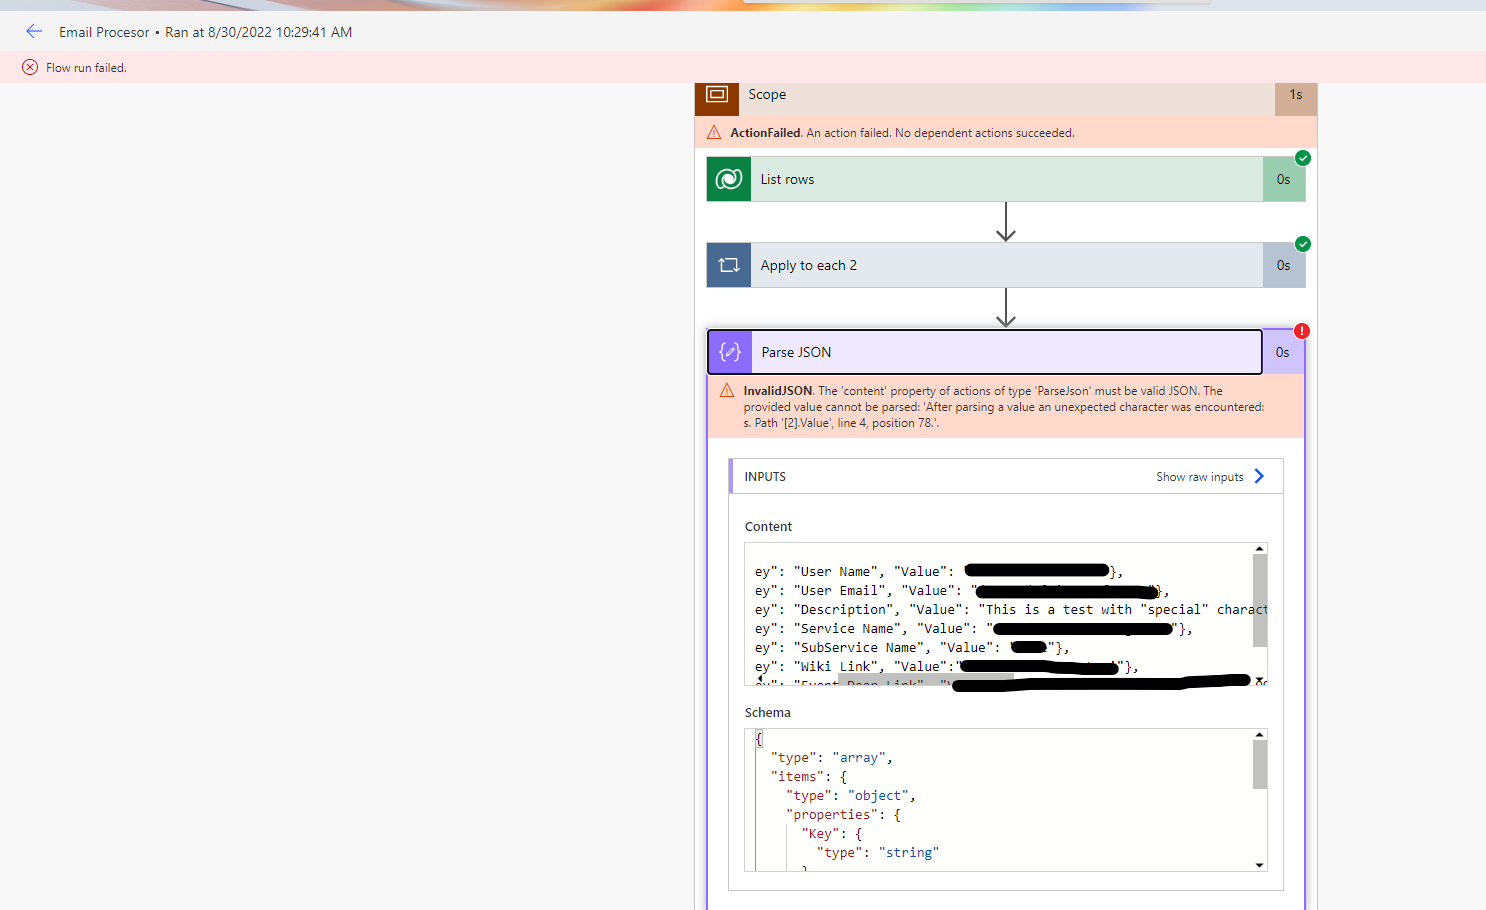Select the Dataverse List rows icon

727,178
